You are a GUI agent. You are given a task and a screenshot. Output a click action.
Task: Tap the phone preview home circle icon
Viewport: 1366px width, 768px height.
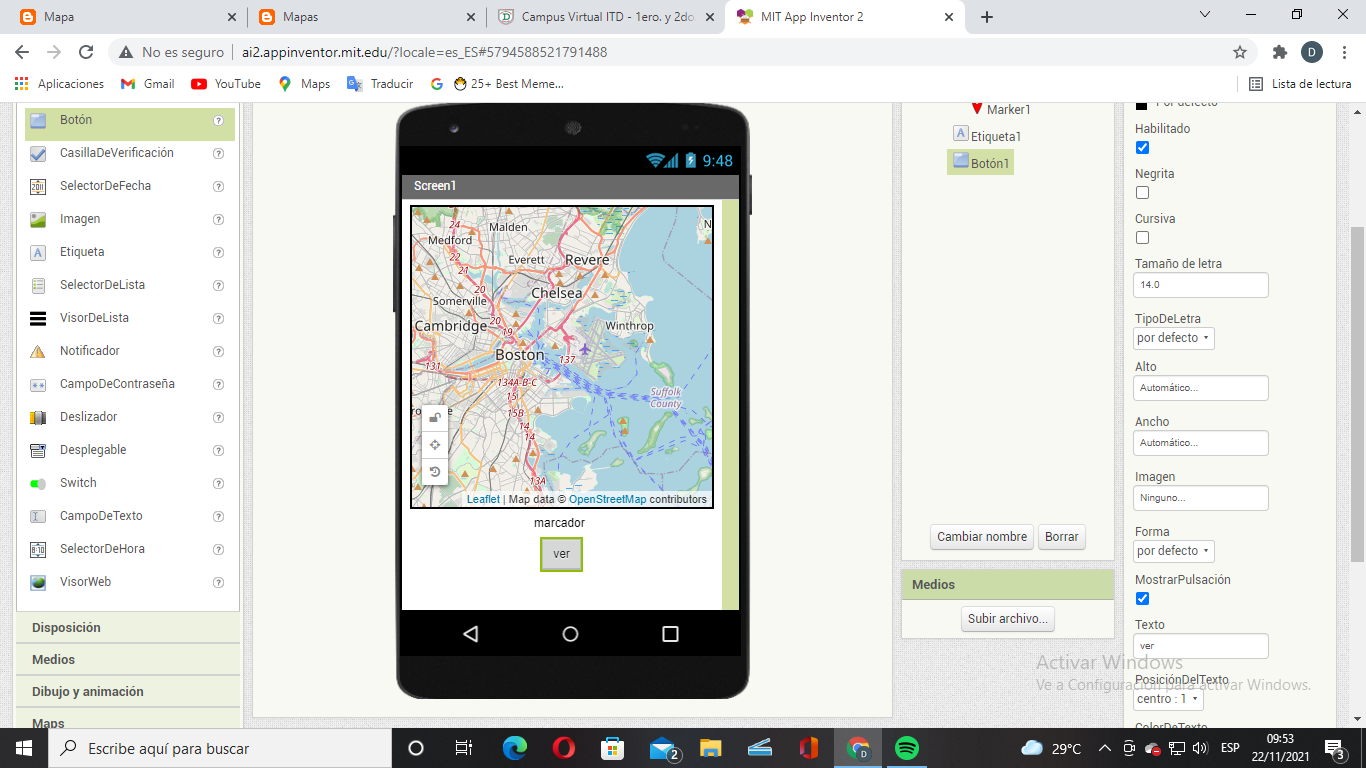tap(570, 634)
